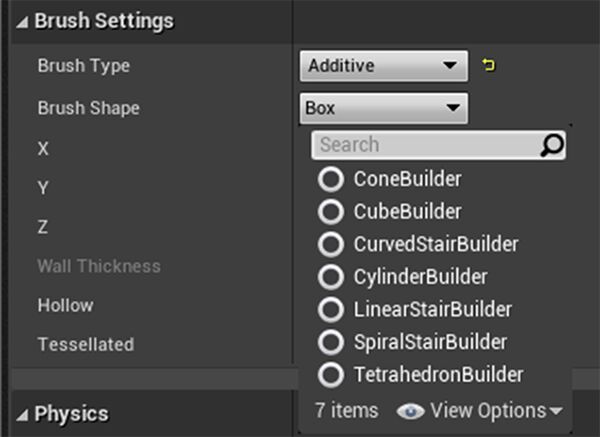Select the CubeBuilder radio button
This screenshot has width=600, height=437.
tap(330, 212)
